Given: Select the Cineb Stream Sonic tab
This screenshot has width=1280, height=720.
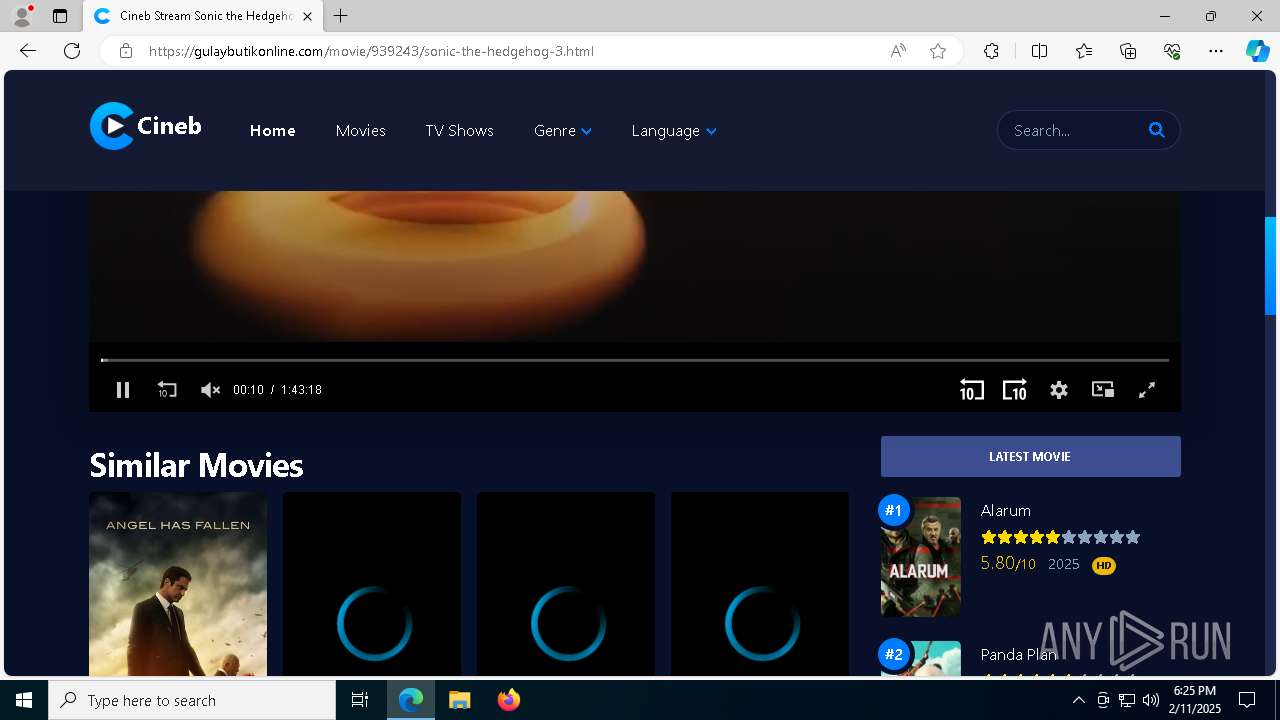Looking at the screenshot, I should (x=202, y=16).
